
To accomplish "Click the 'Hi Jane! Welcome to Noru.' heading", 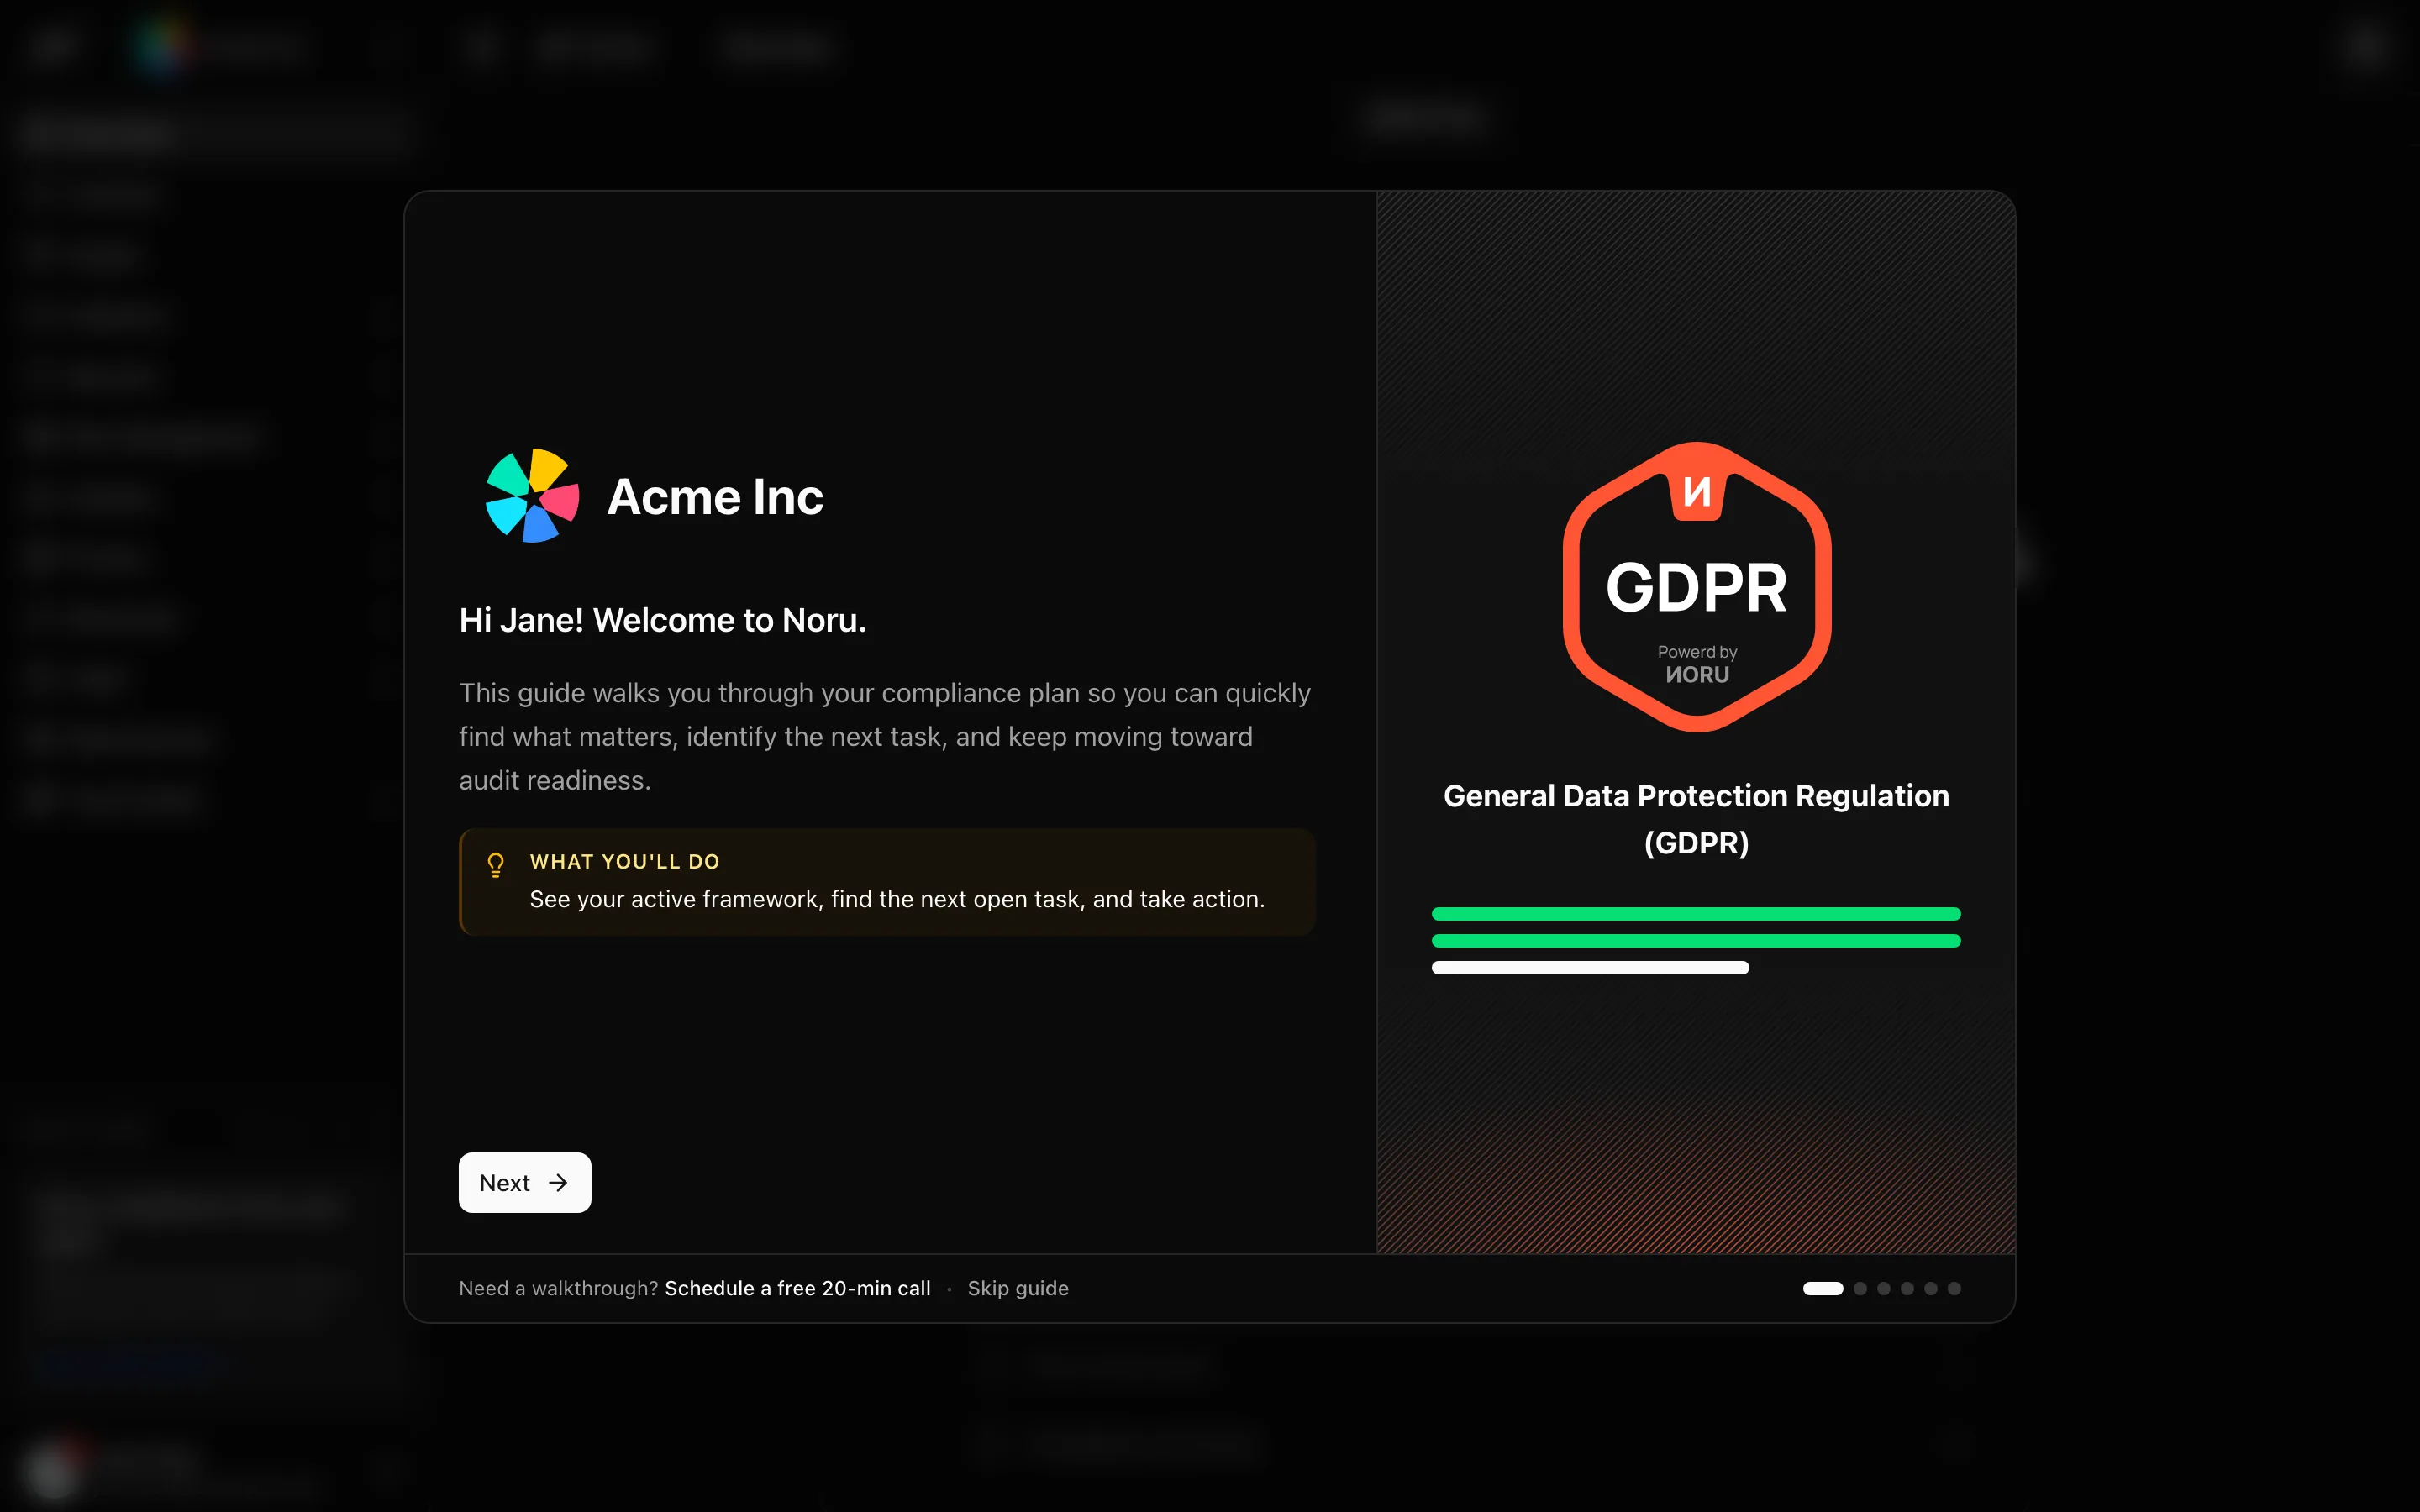I will point(662,620).
